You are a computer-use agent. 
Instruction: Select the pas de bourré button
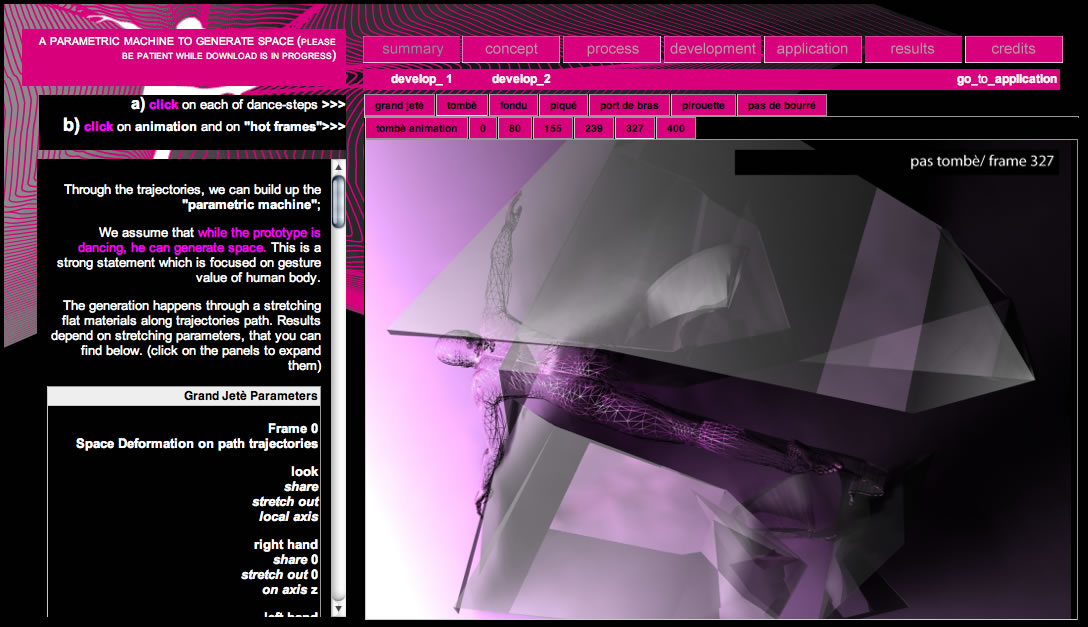tap(781, 105)
